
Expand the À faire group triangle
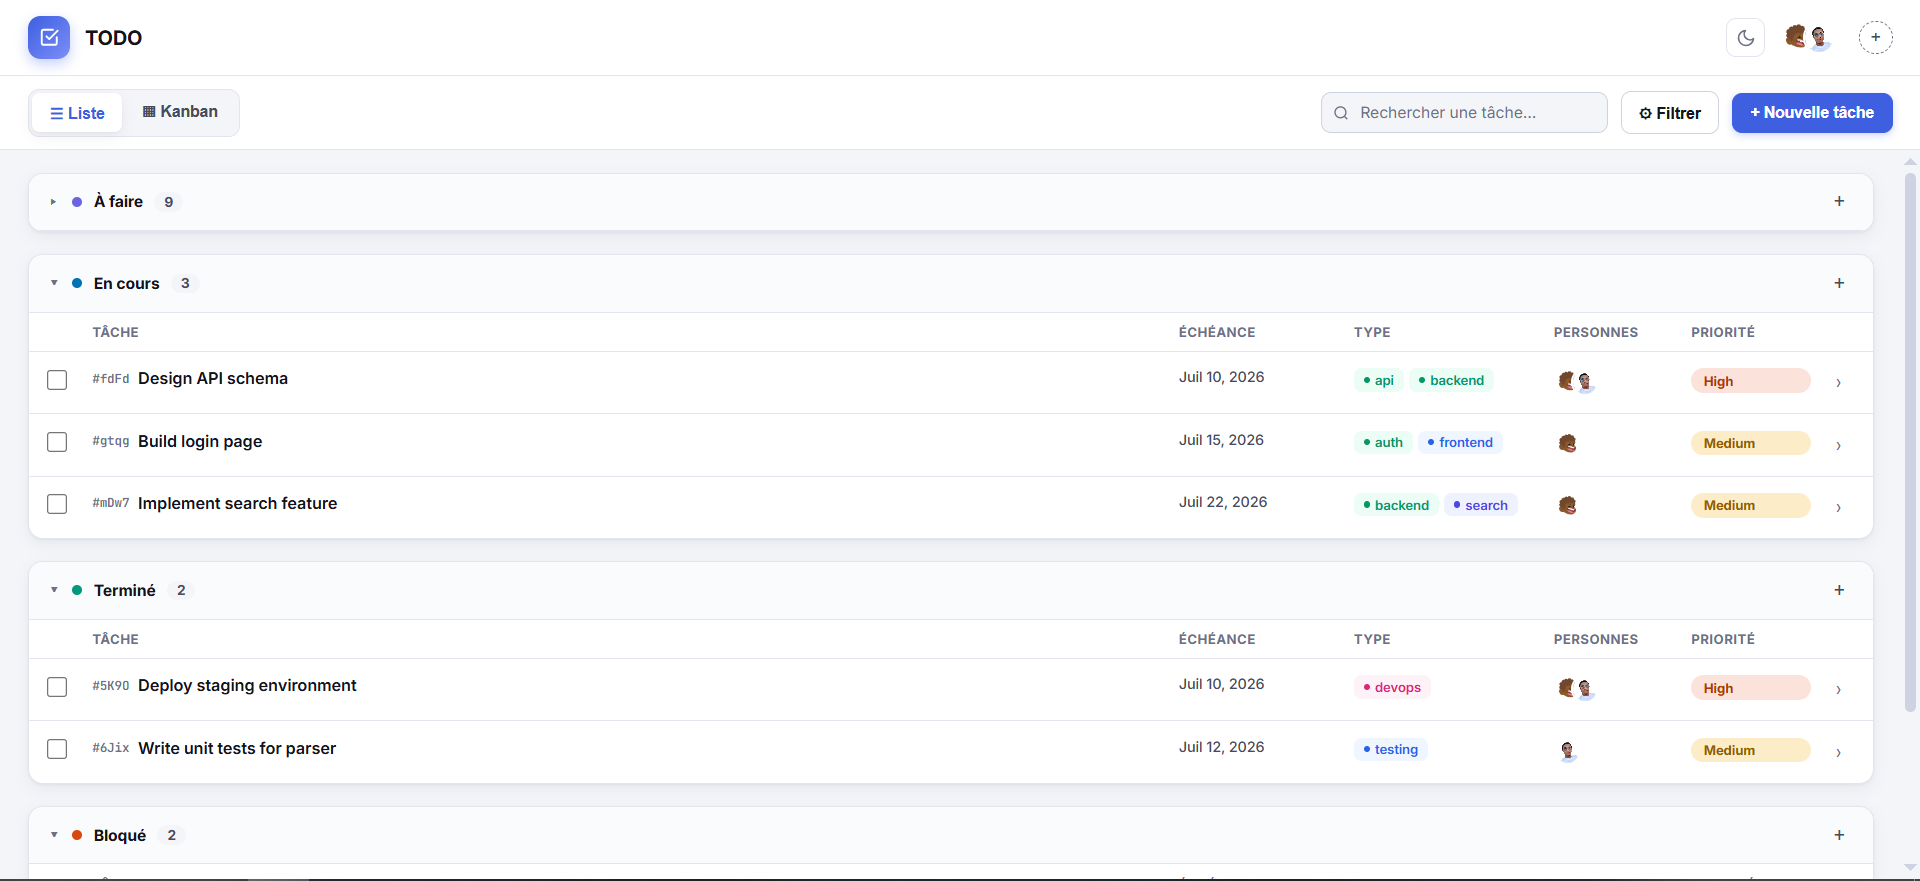54,202
